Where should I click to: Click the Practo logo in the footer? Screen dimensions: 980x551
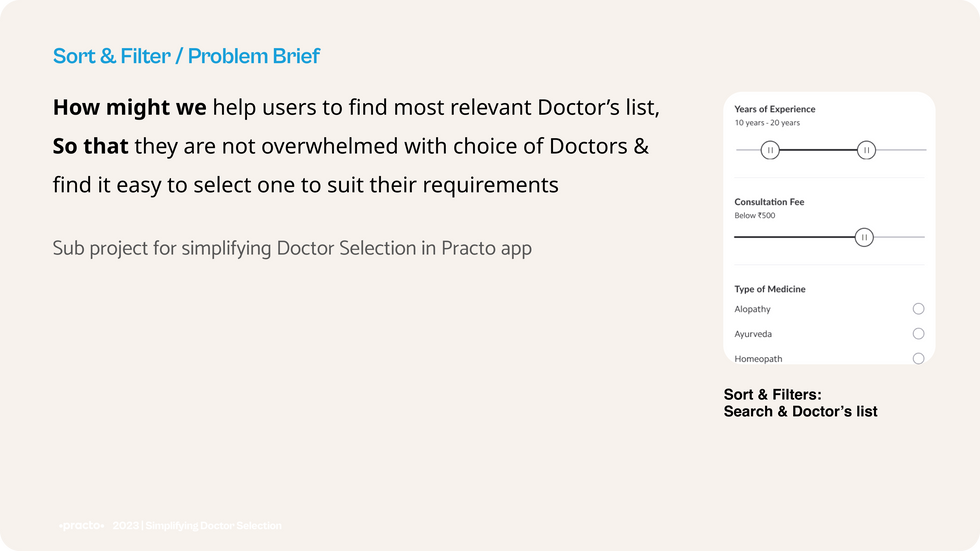pos(81,526)
